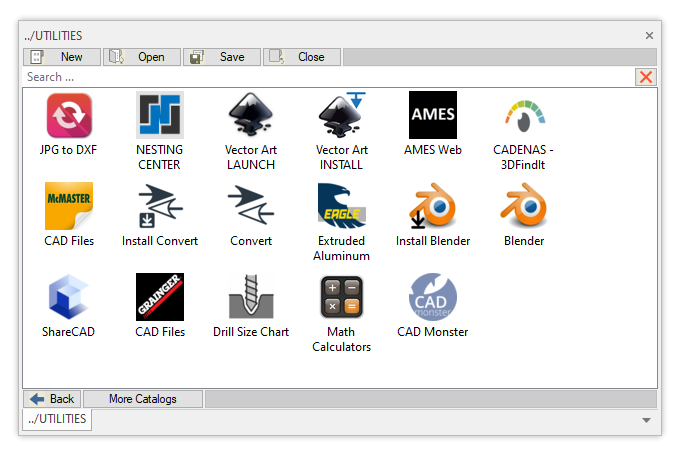Open Math Calculators utility
The width and height of the screenshot is (679, 451).
click(341, 297)
